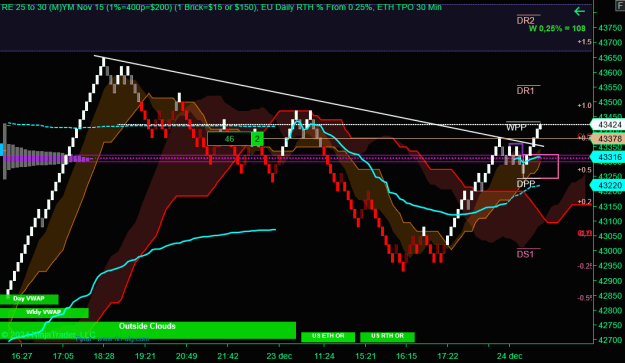Select the bright green box labeled 2
Screen dimensions: 625x363
[257, 139]
